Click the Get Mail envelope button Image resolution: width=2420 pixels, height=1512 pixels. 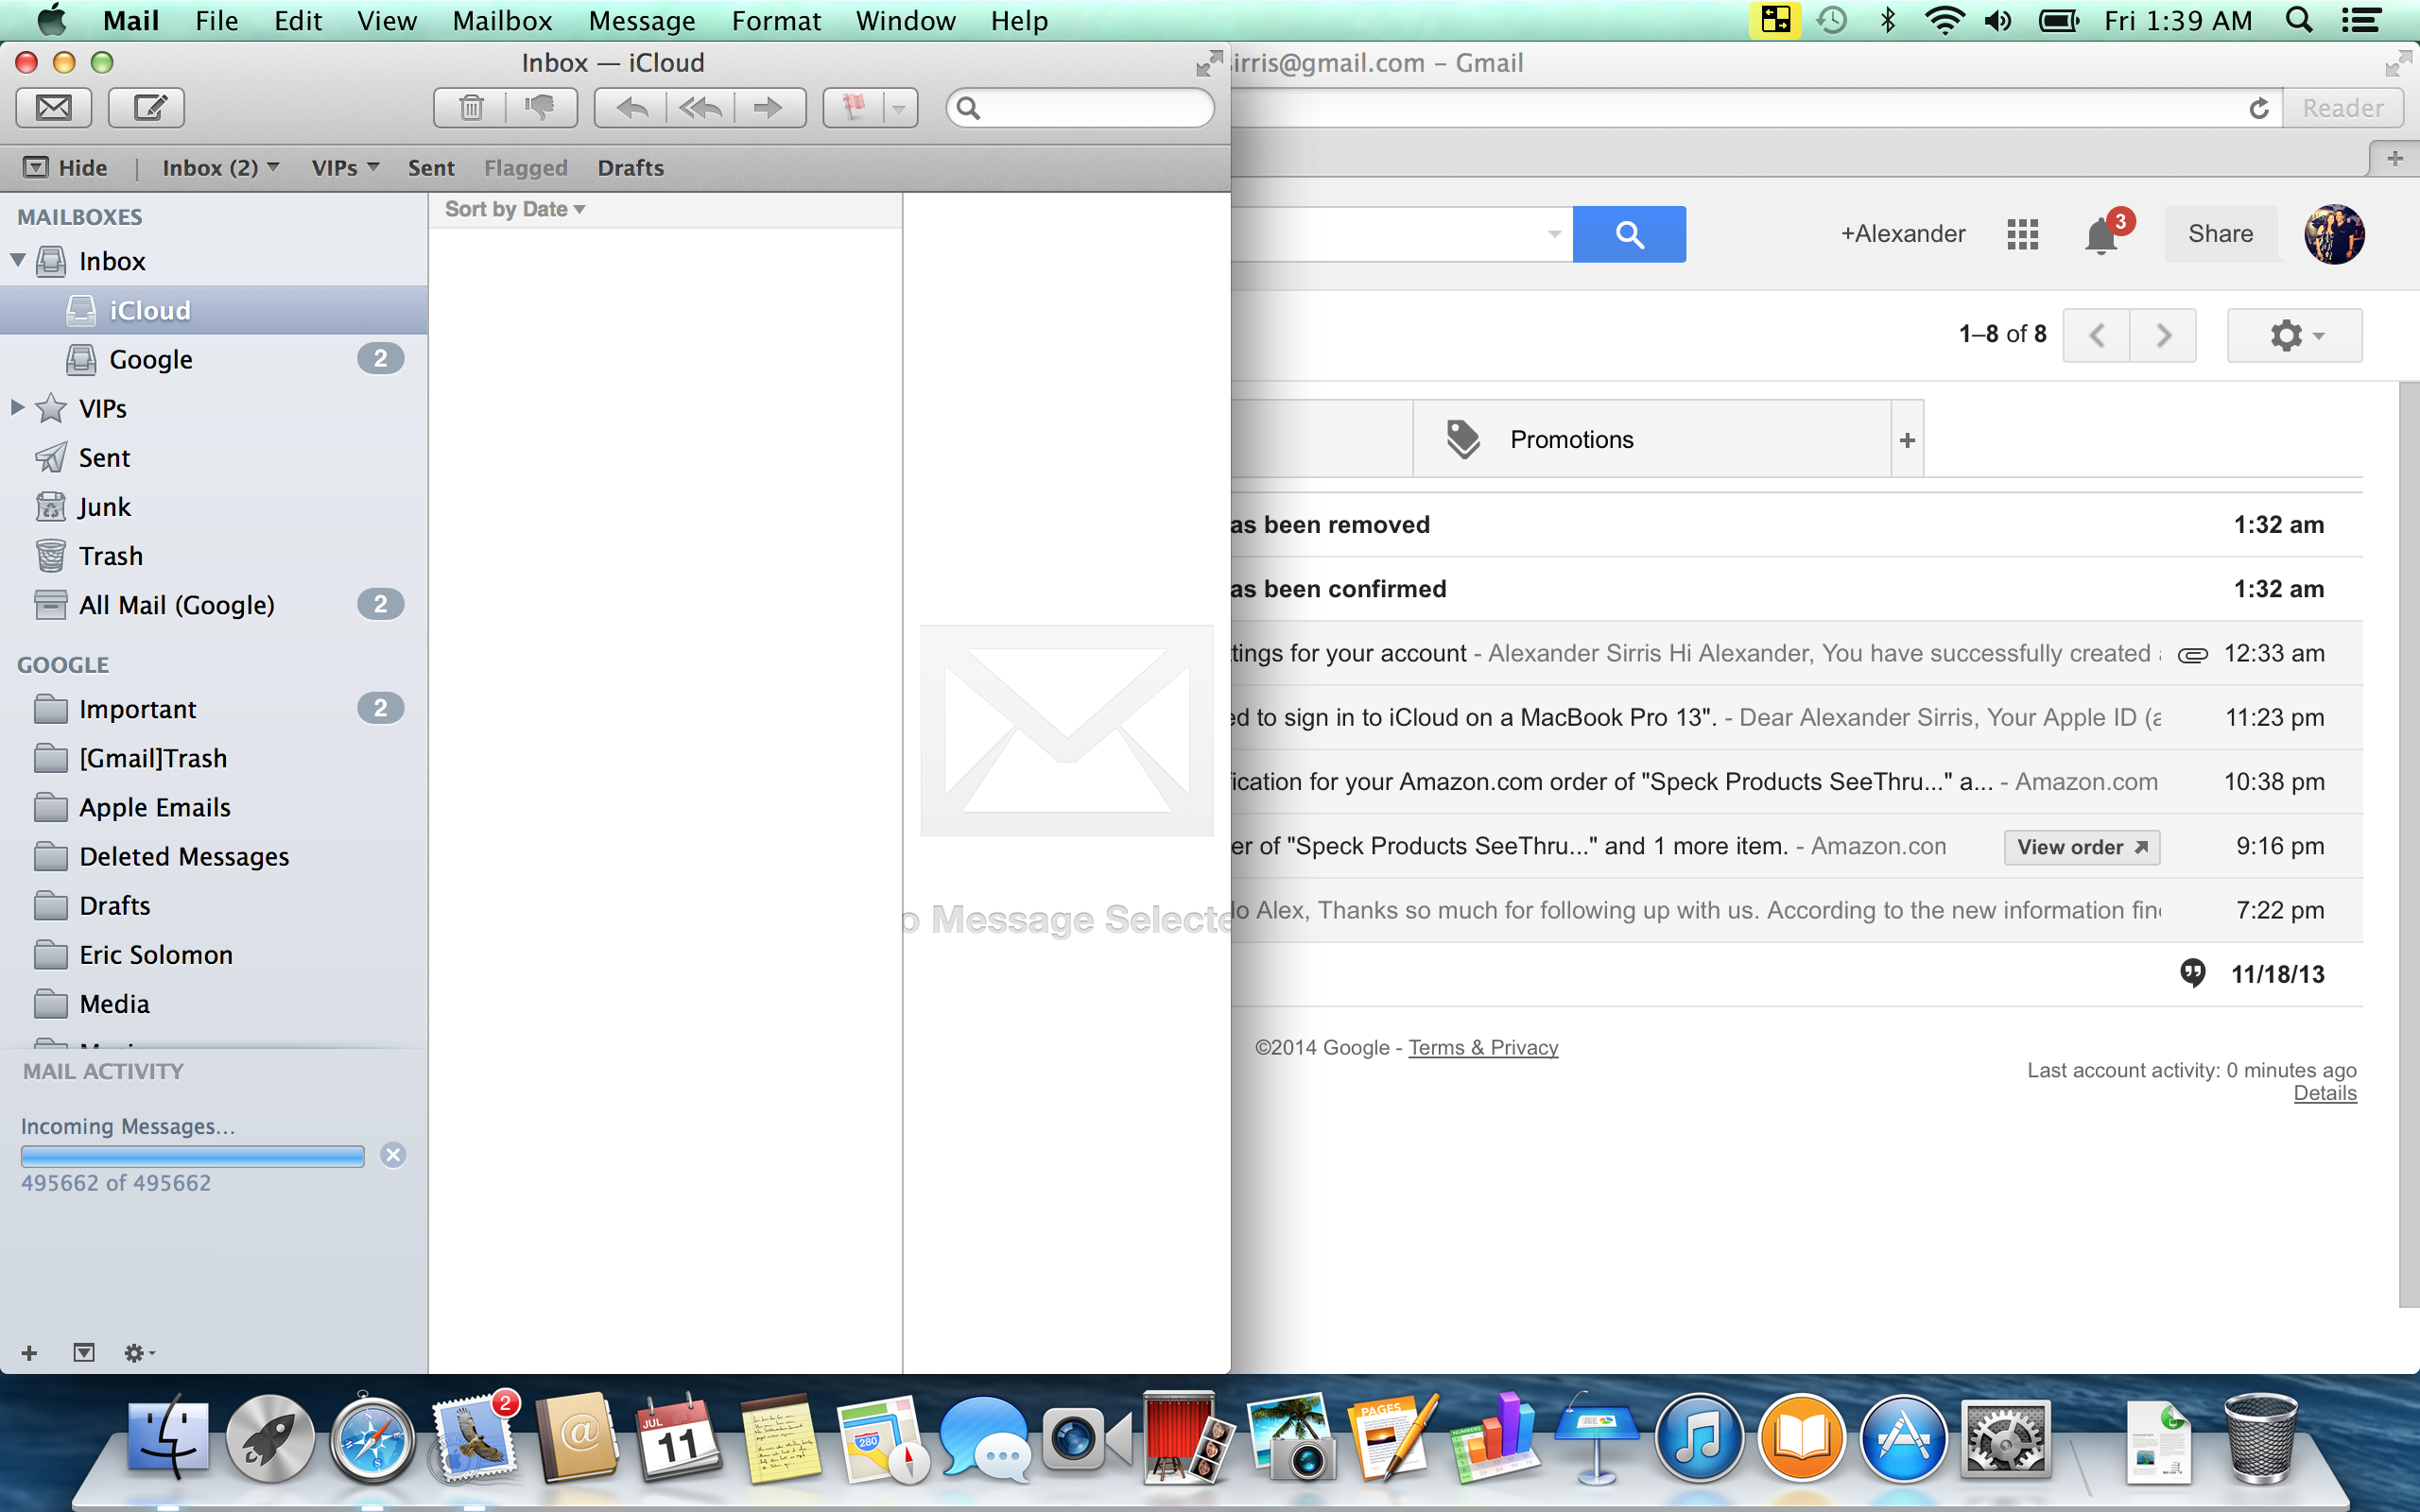coord(54,107)
